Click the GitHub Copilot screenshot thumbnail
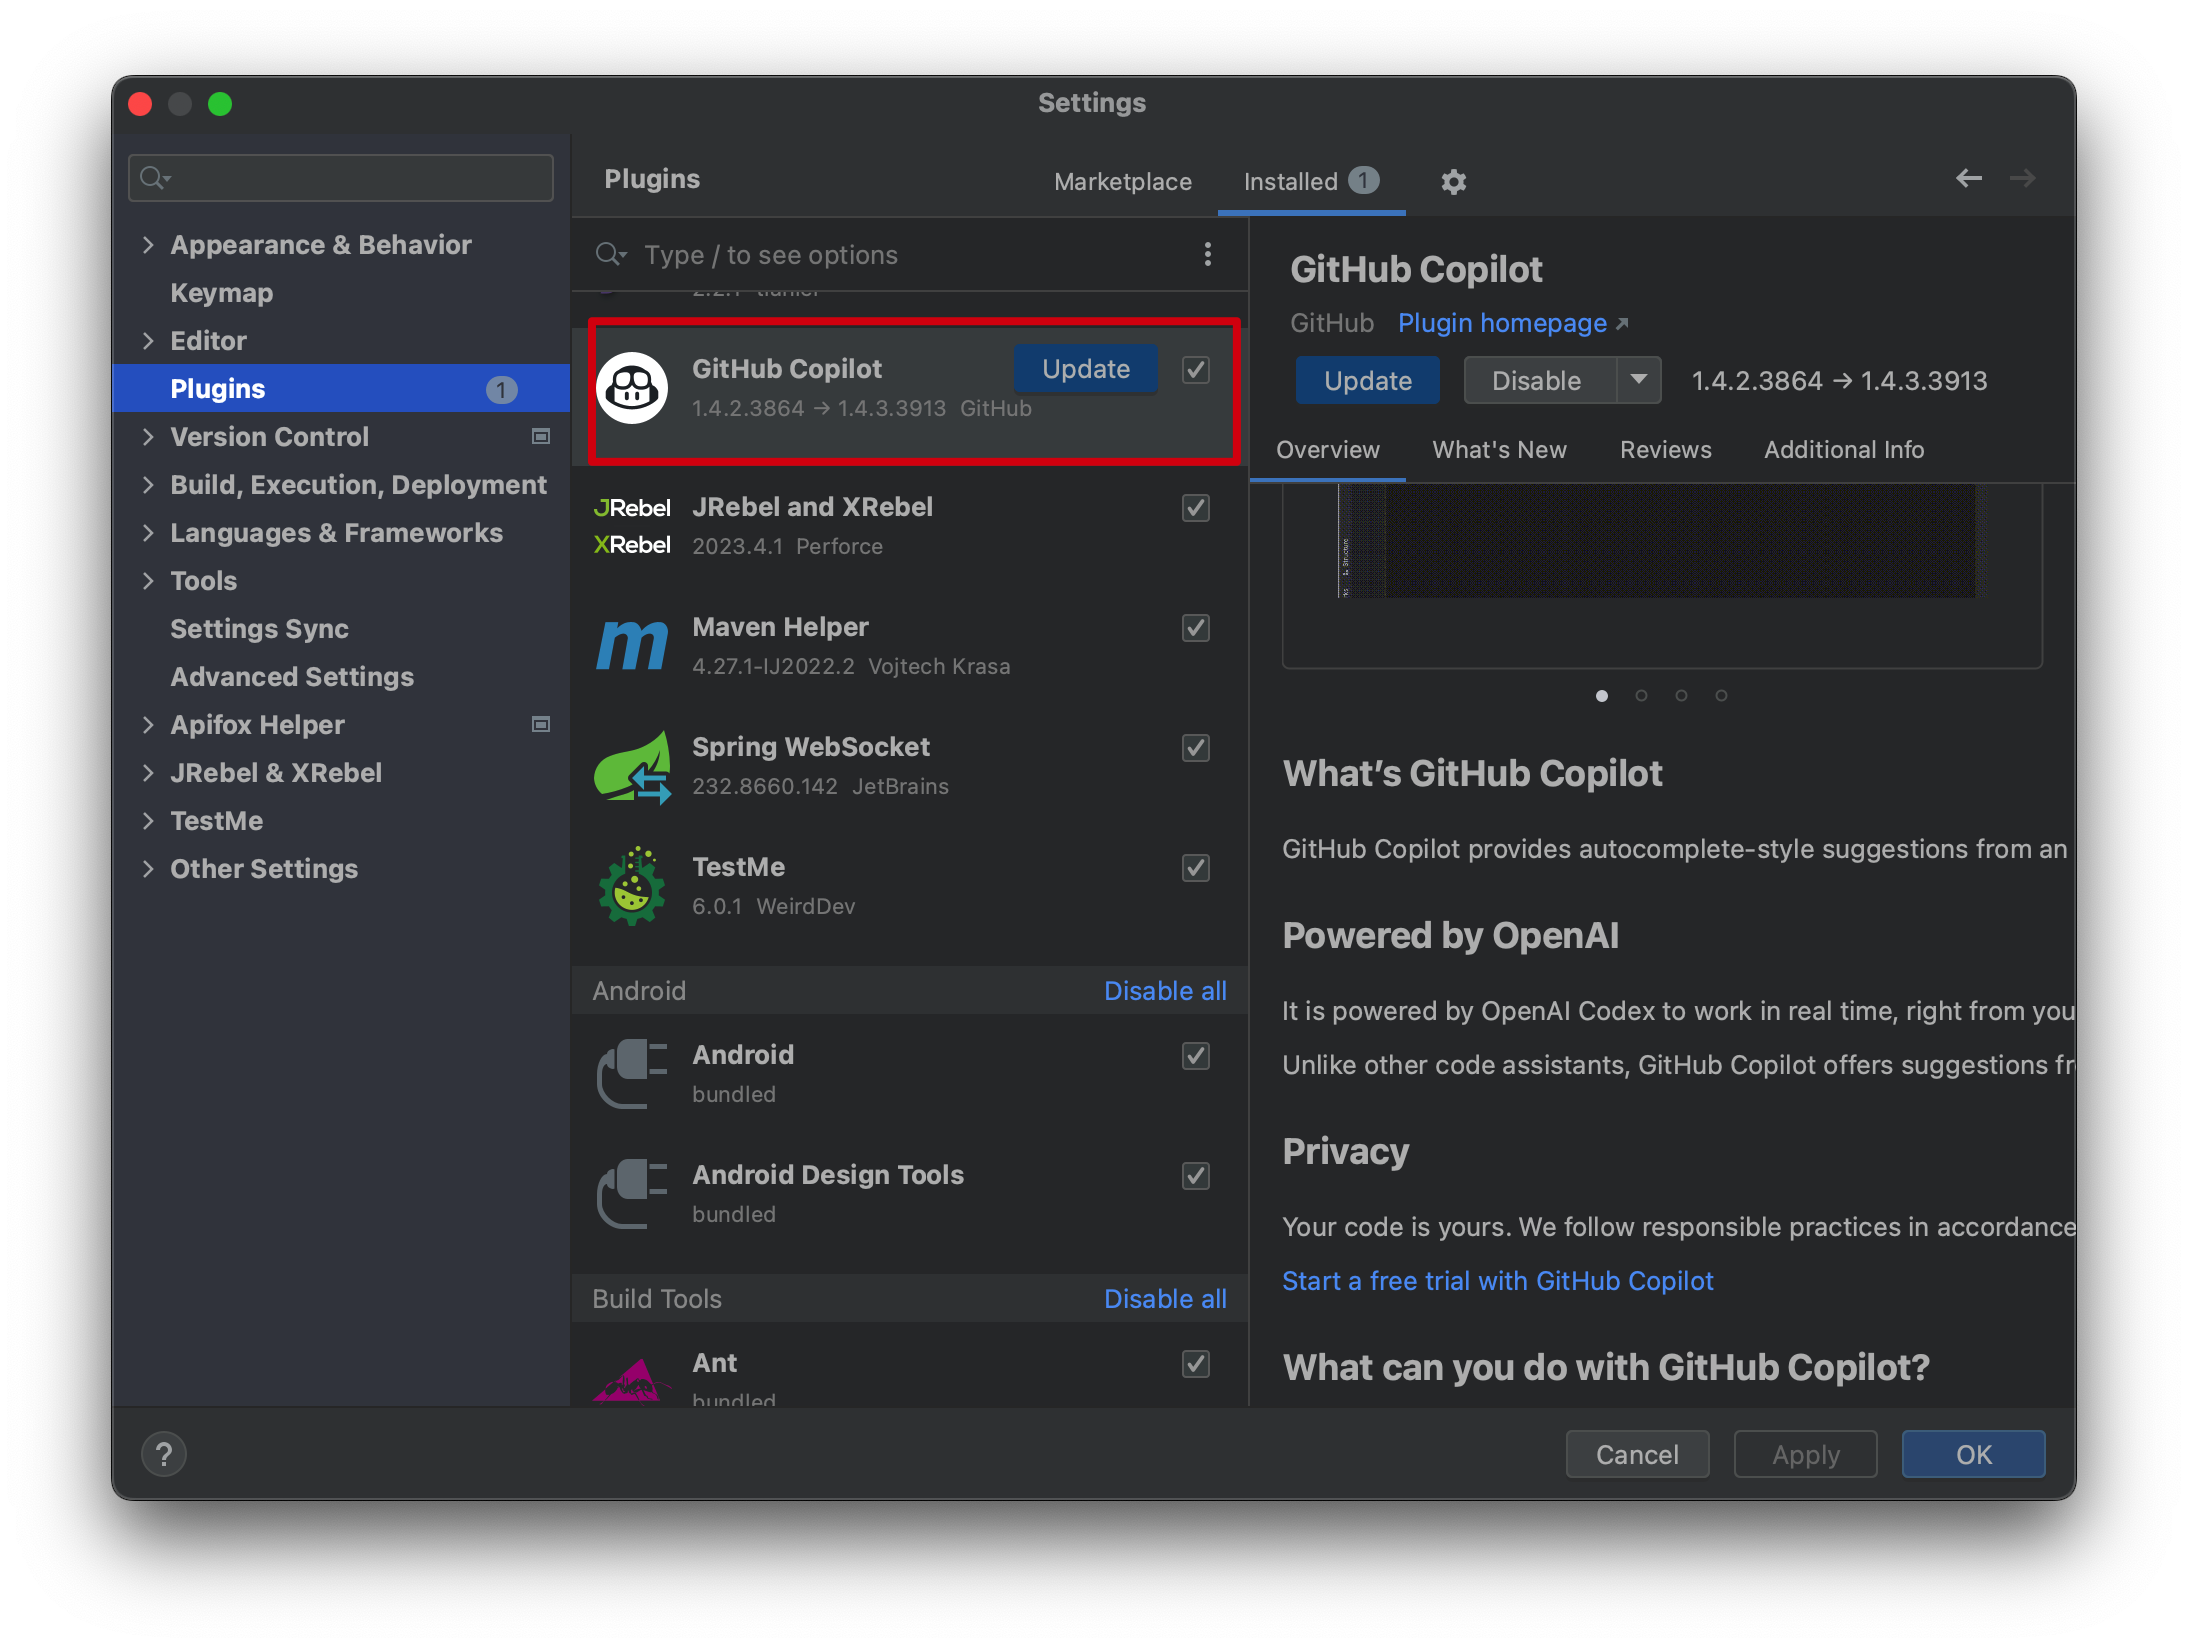 point(1661,541)
